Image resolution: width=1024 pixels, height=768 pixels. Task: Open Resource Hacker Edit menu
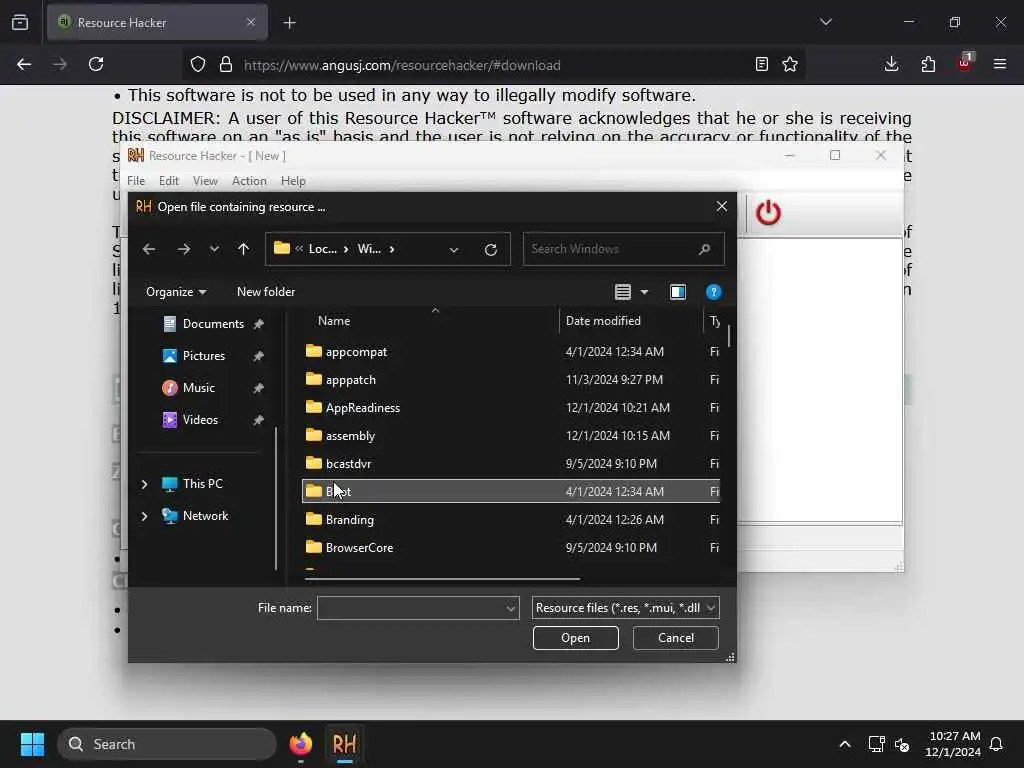point(168,181)
